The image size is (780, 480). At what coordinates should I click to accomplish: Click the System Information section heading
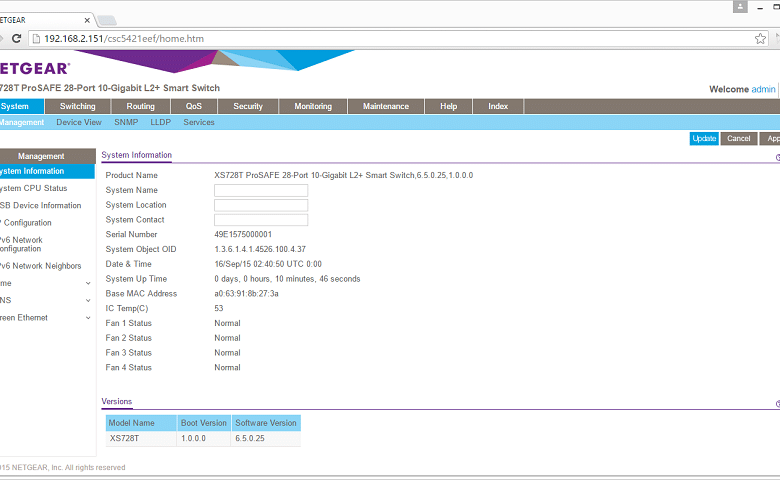137,155
